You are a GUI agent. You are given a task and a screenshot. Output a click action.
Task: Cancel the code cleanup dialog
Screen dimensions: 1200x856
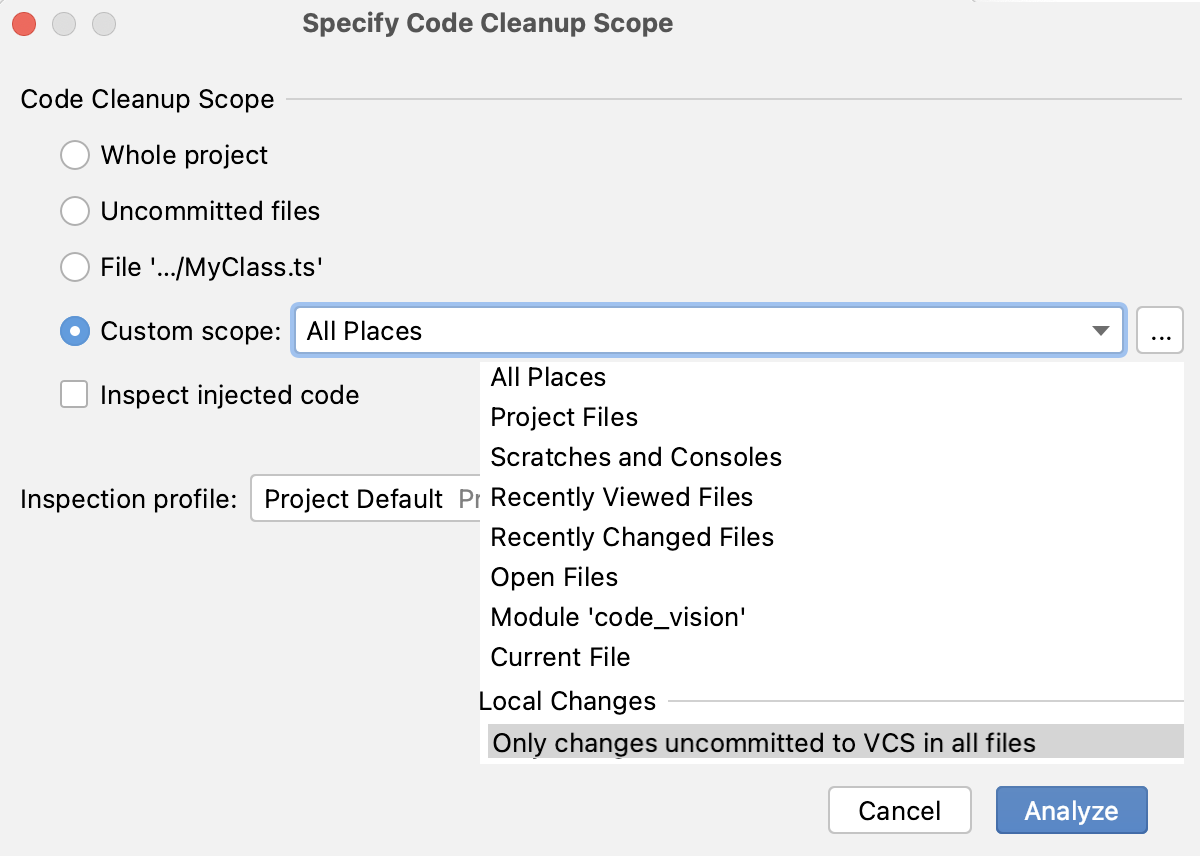pos(899,810)
